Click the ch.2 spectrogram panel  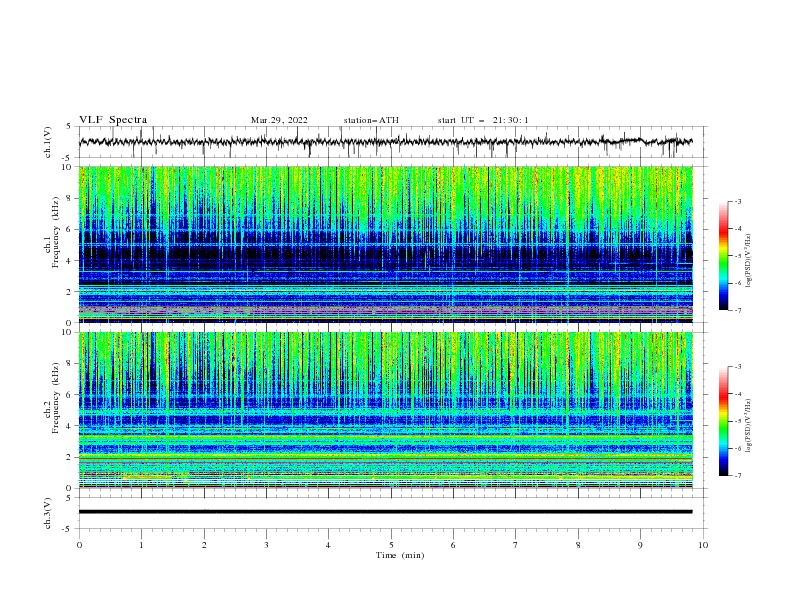(x=385, y=410)
